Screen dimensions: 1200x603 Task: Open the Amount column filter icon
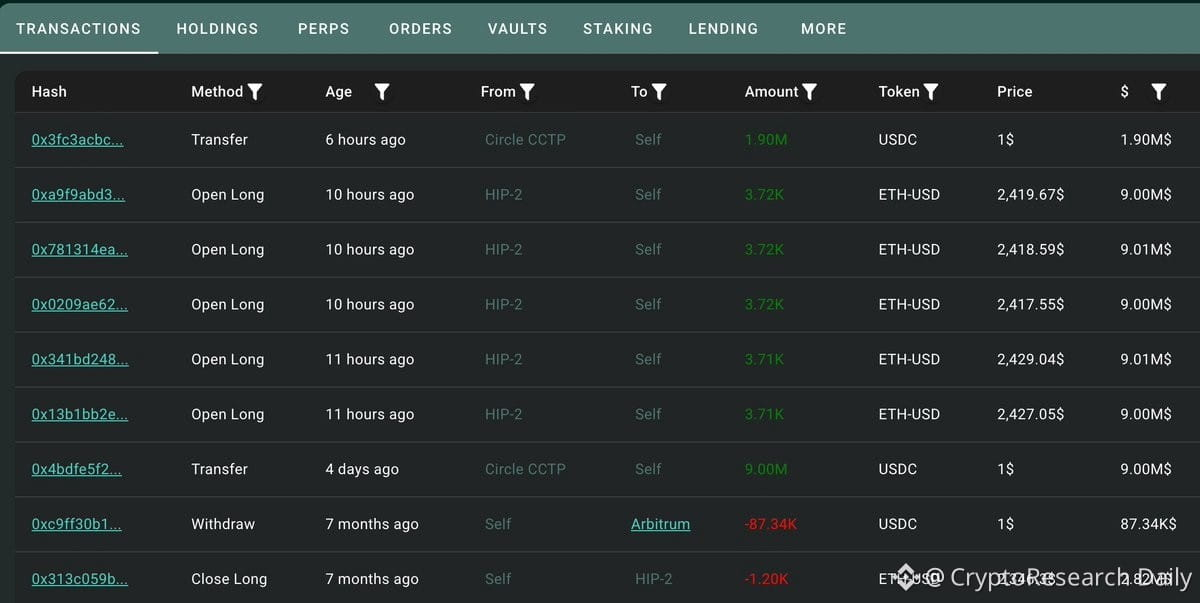click(810, 92)
